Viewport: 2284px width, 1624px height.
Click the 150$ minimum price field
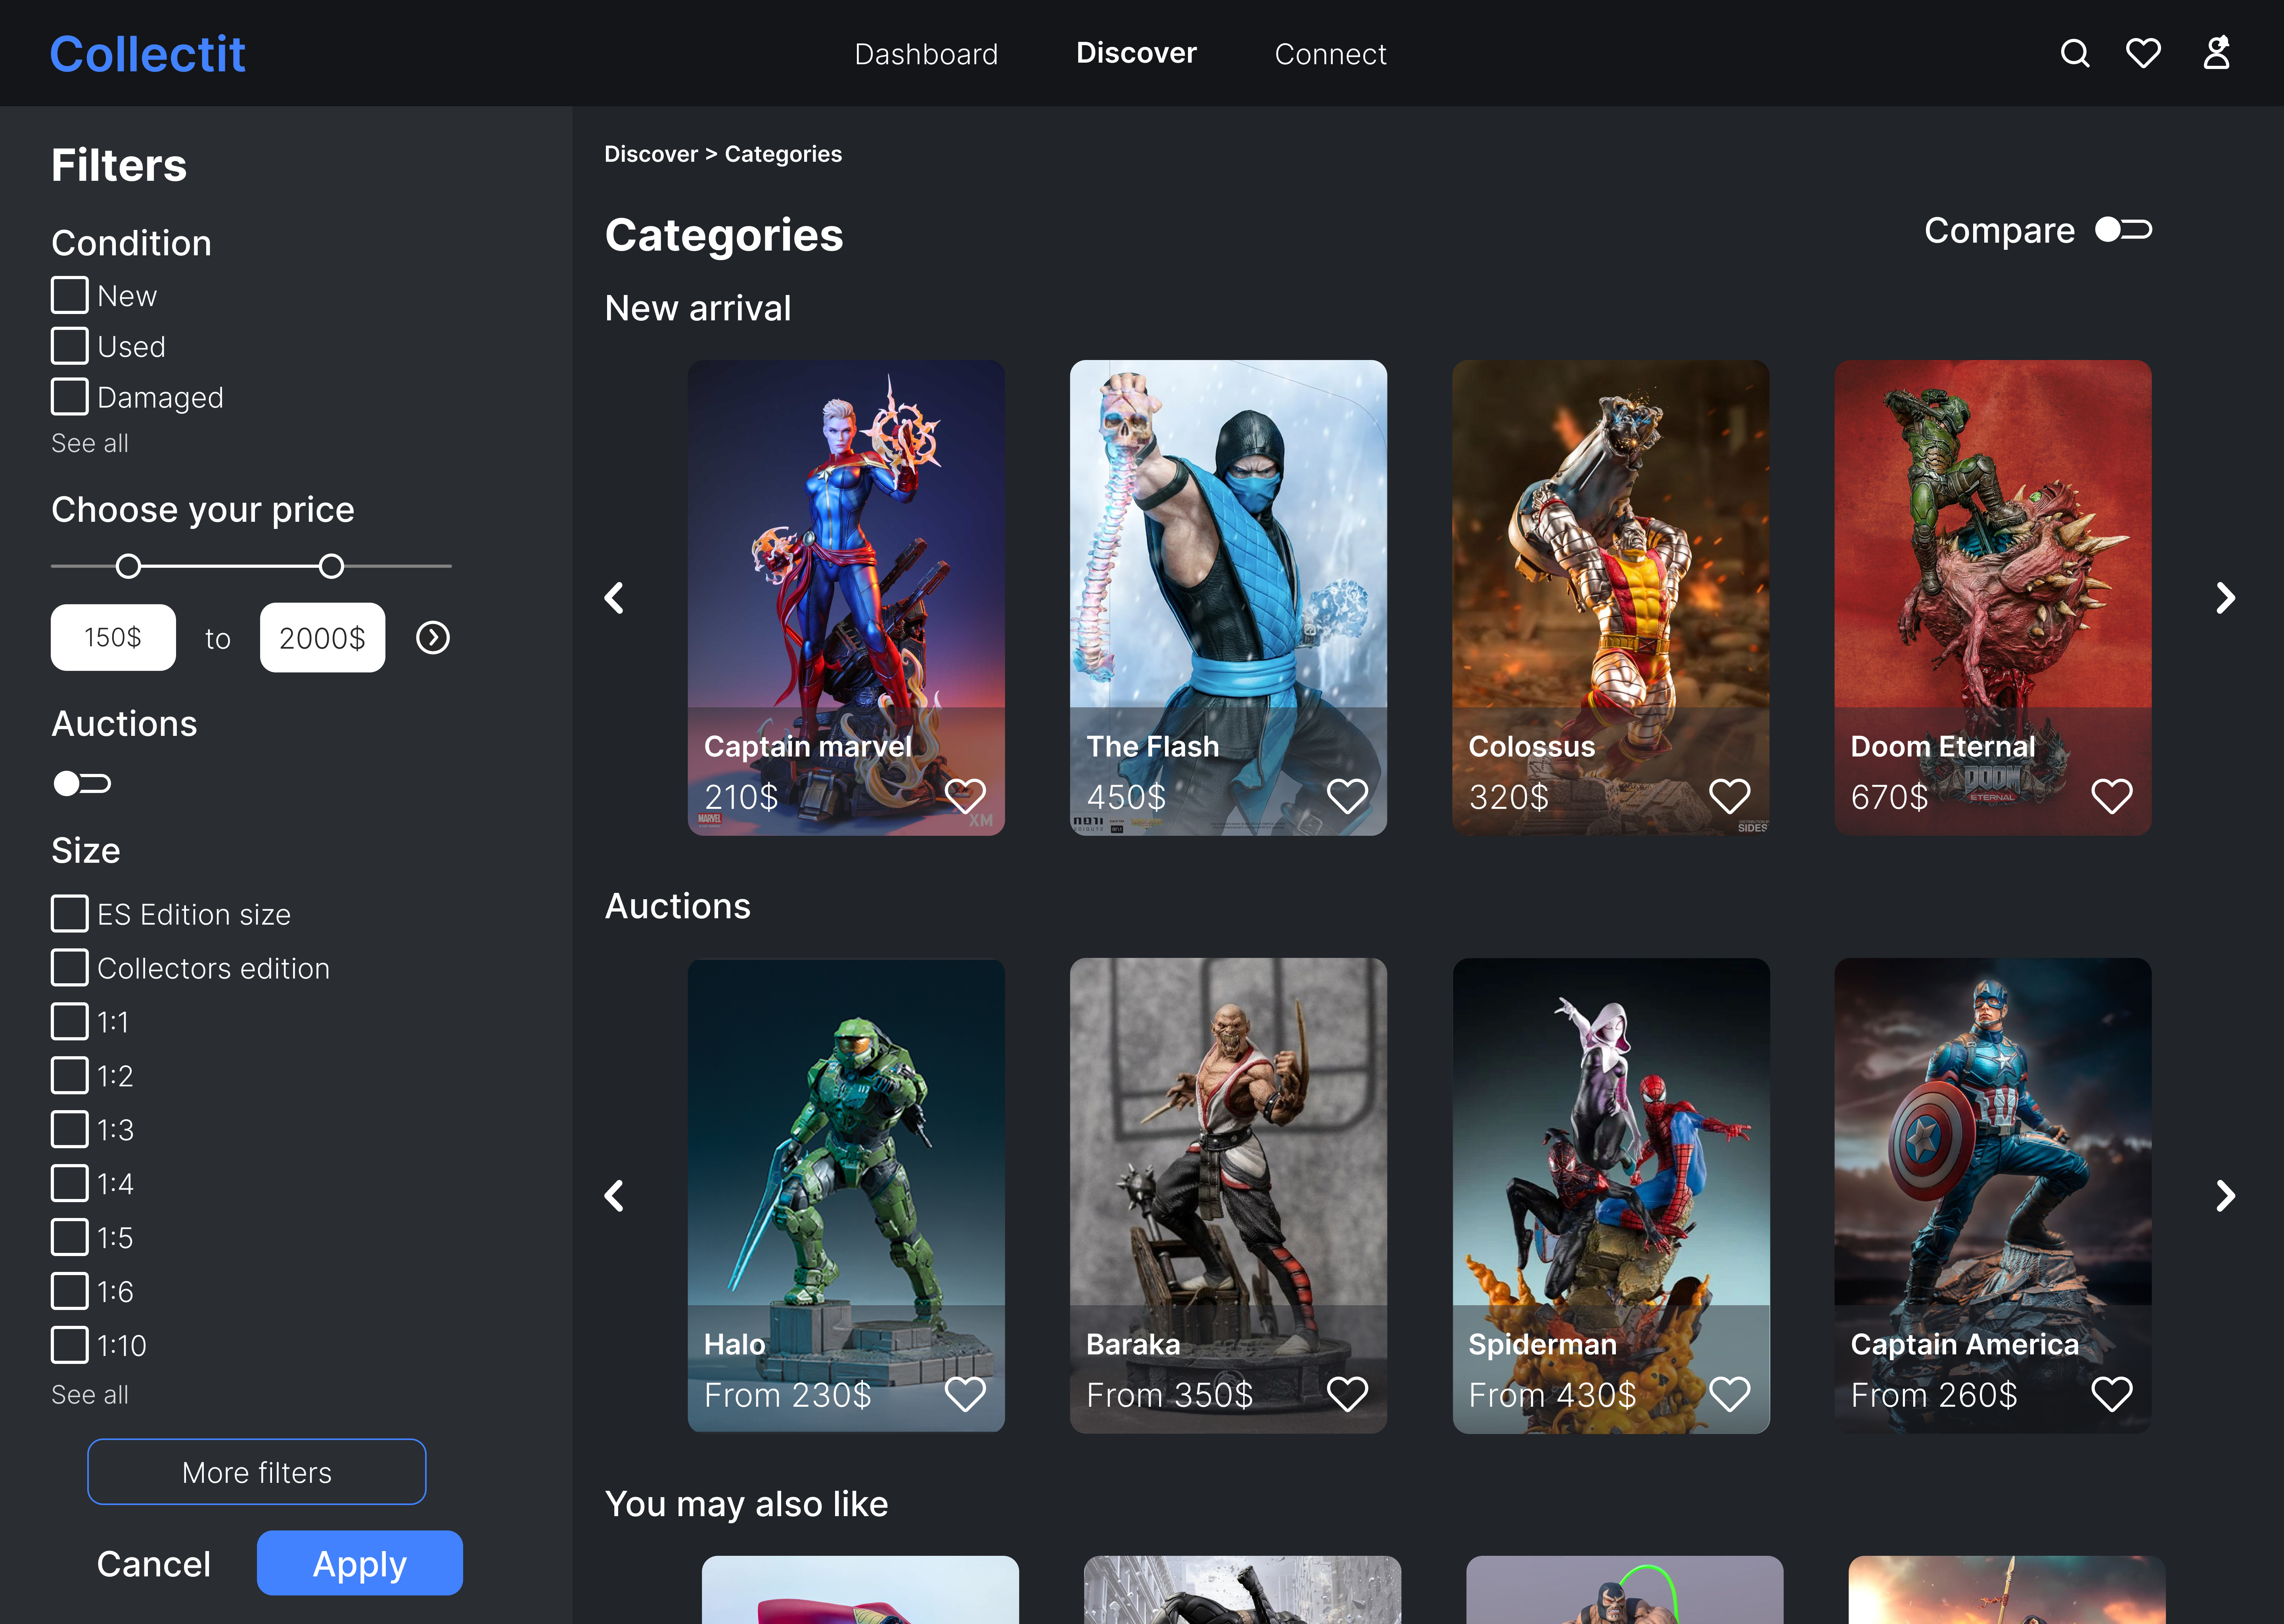point(113,637)
